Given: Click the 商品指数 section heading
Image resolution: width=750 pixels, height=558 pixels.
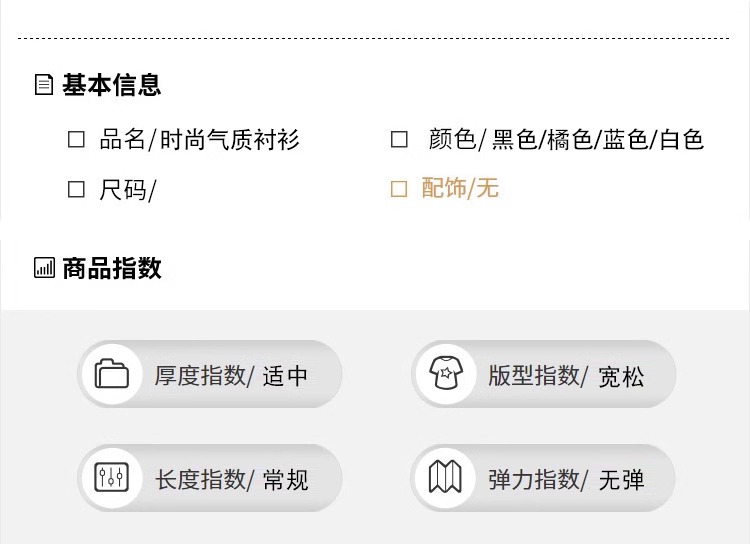Looking at the screenshot, I should pos(111,268).
